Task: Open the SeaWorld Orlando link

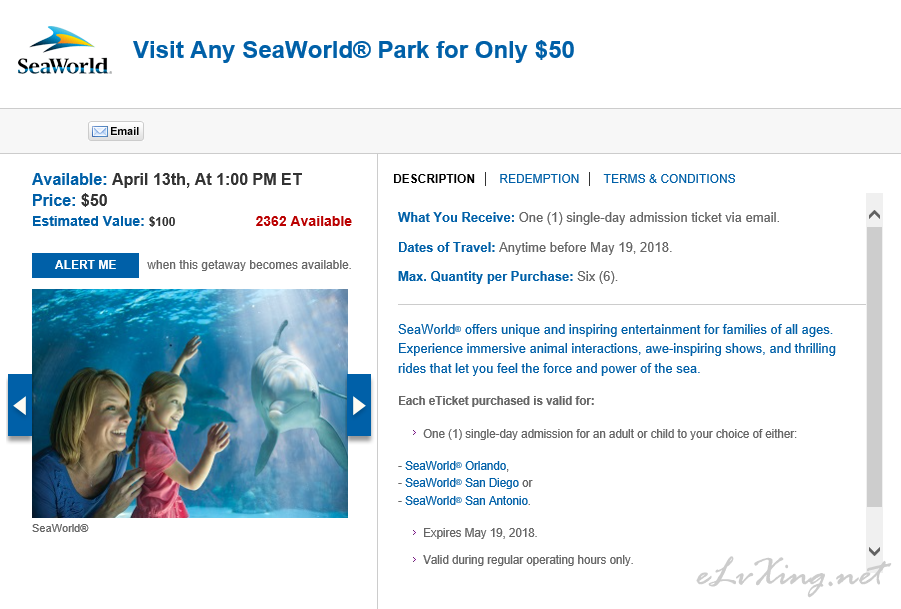Action: pos(456,465)
